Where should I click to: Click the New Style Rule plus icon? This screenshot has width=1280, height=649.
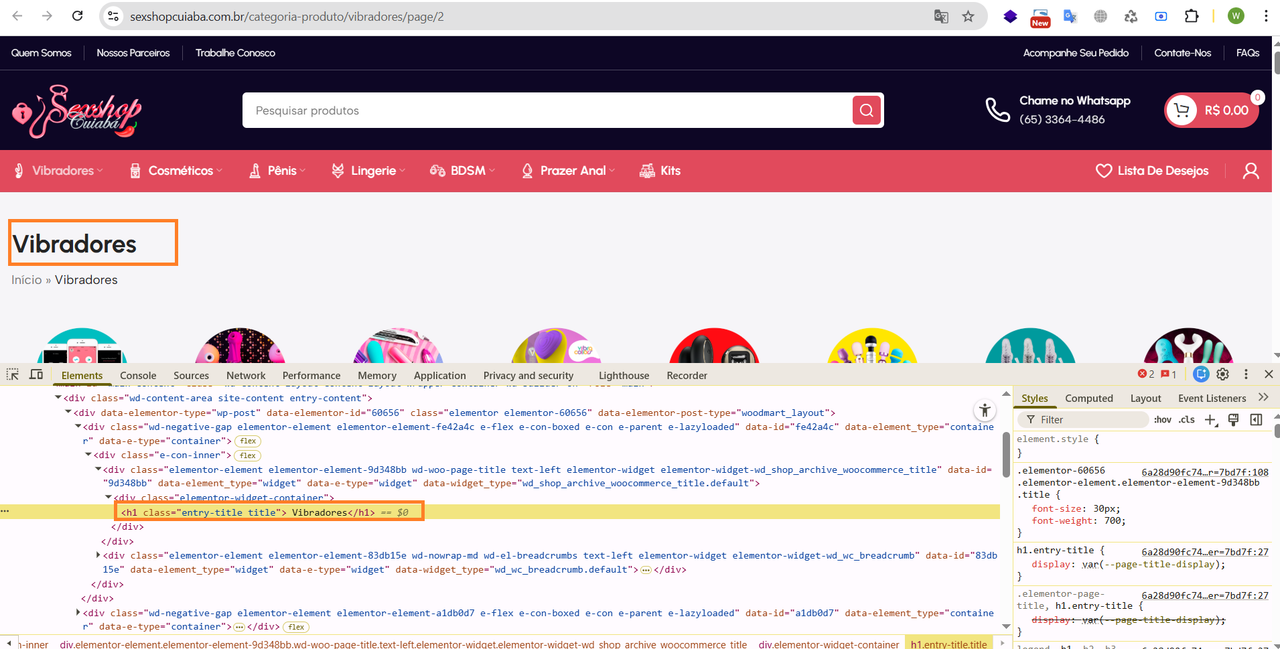1211,420
